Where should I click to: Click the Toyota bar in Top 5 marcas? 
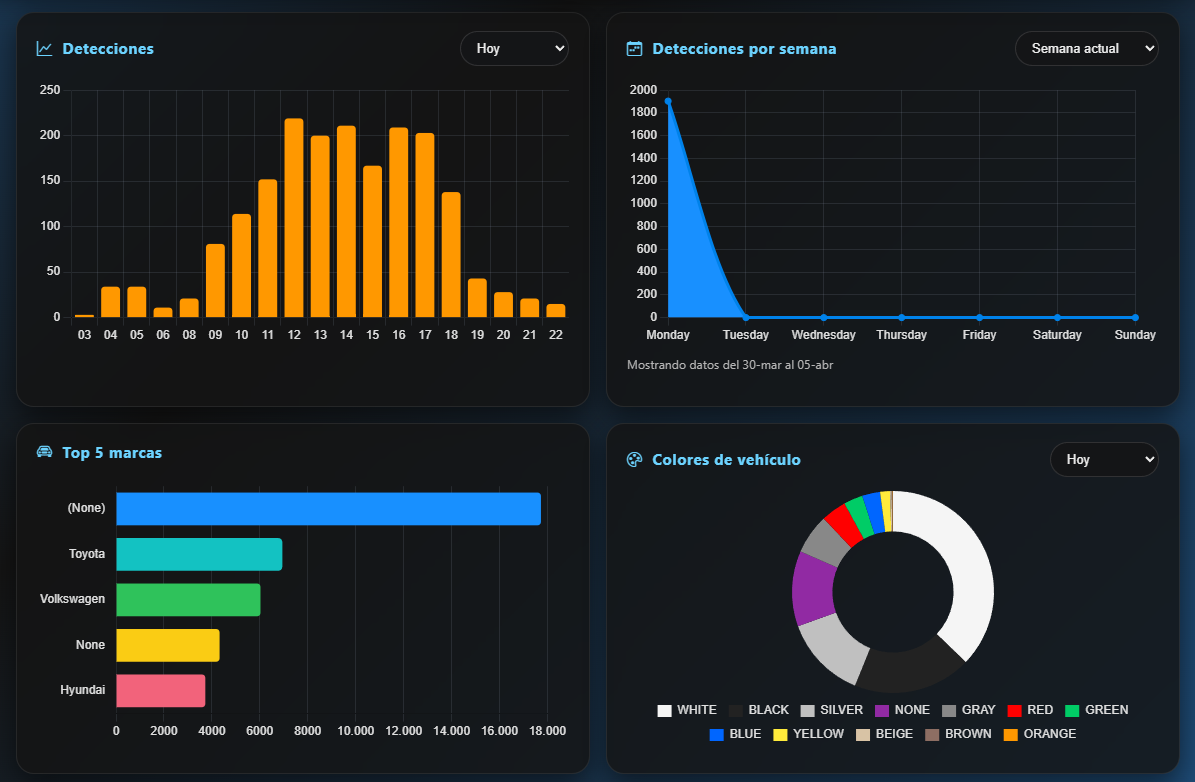coord(199,554)
